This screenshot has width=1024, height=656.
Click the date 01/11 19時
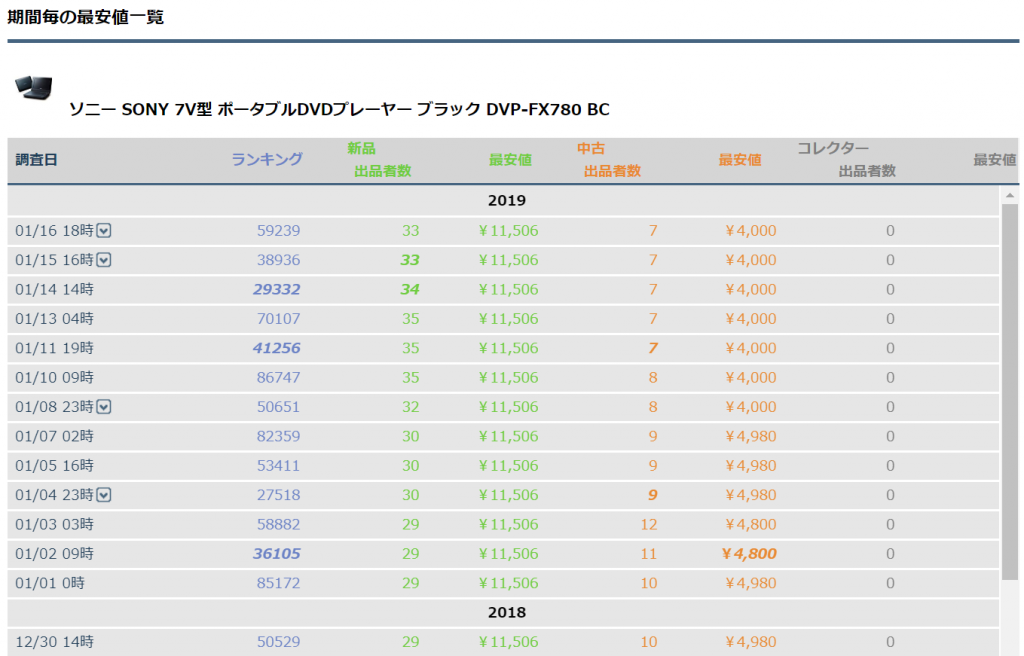click(55, 348)
